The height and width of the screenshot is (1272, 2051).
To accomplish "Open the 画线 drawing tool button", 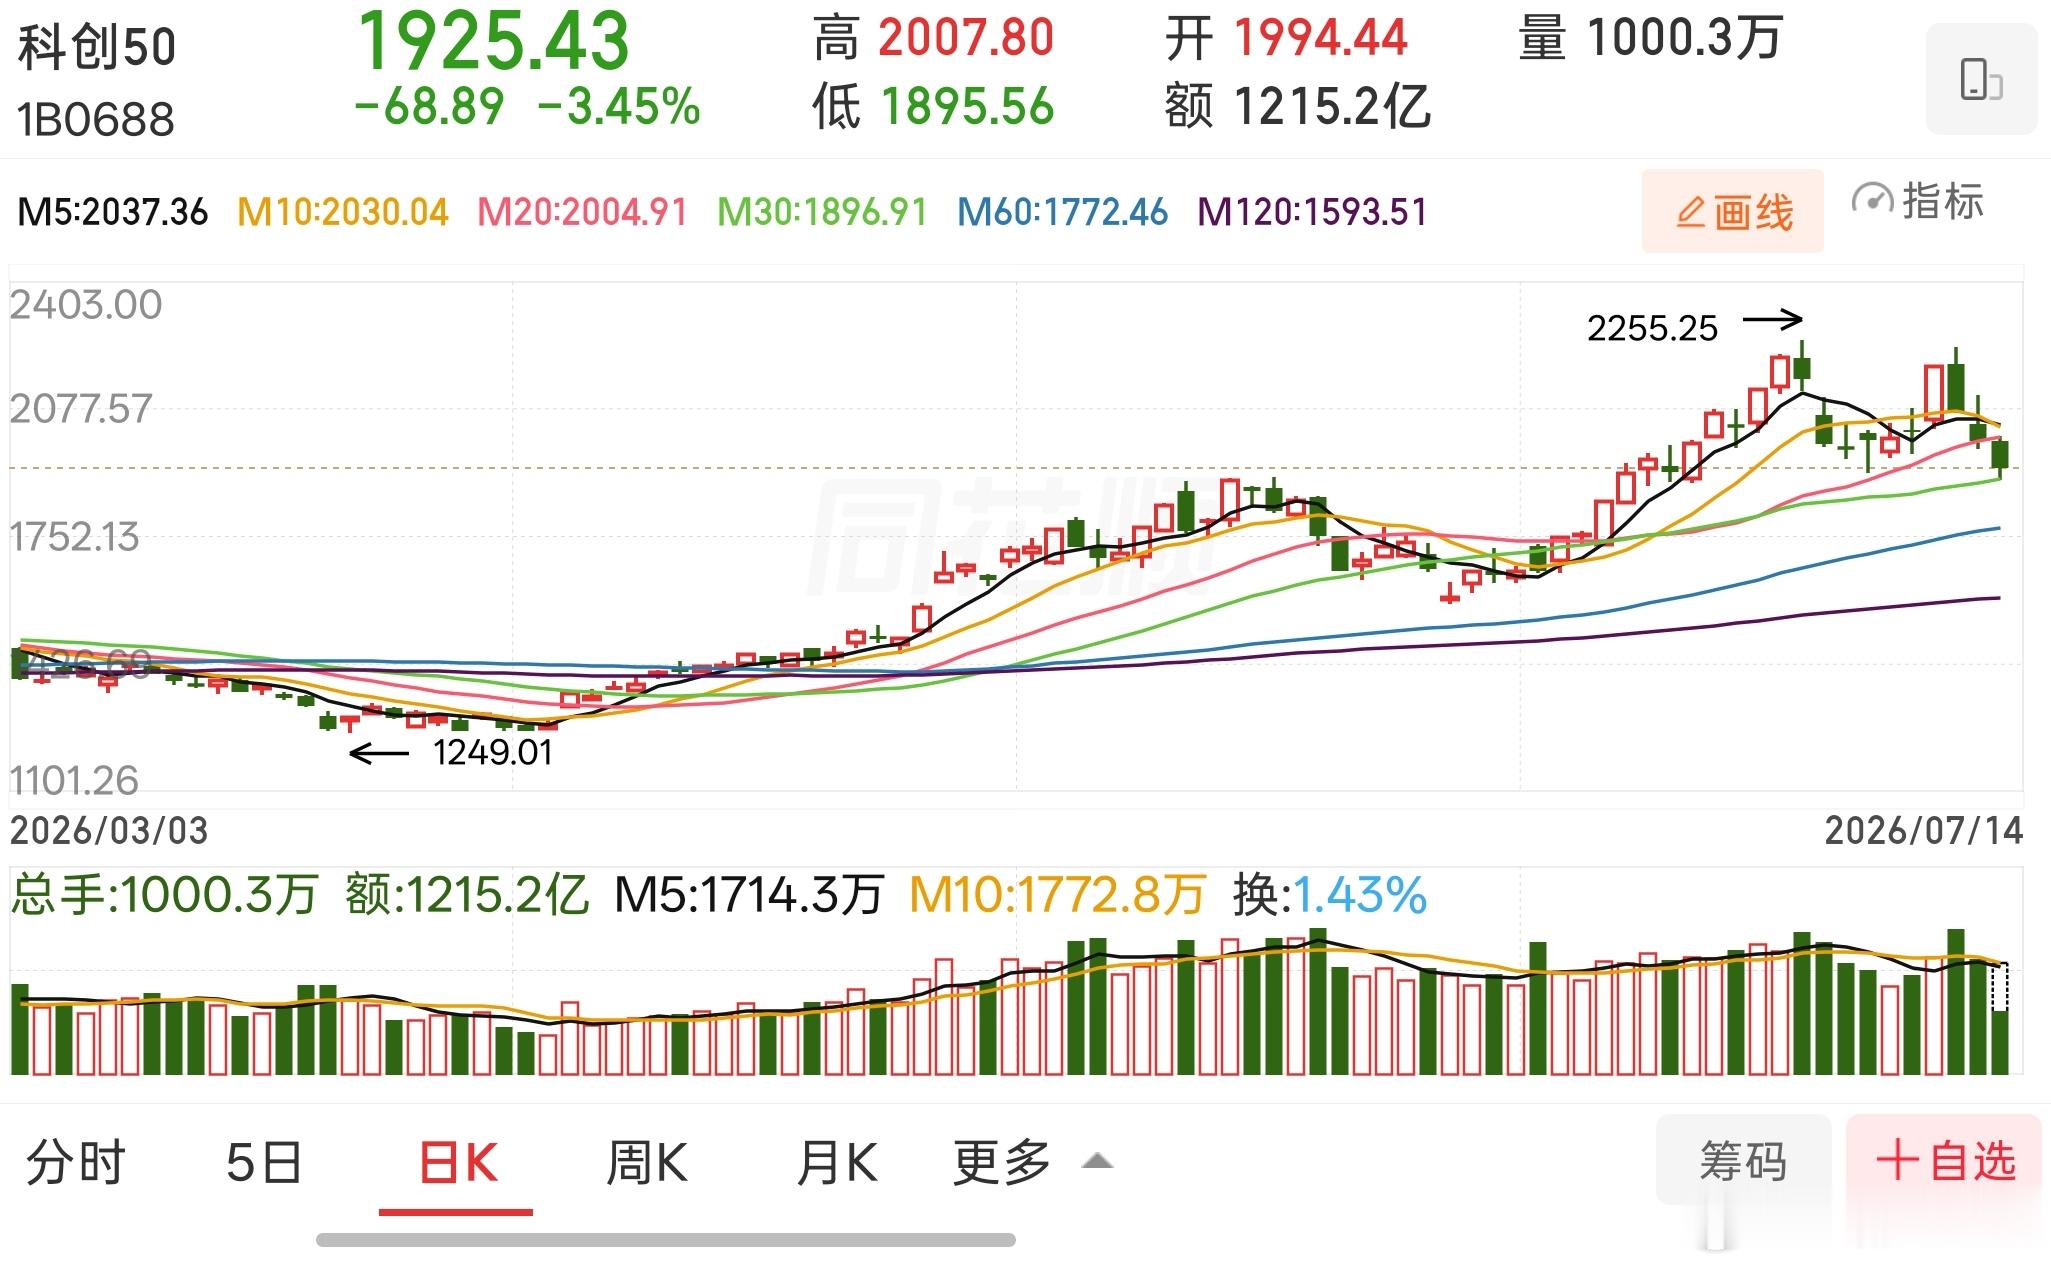I will (x=1732, y=211).
